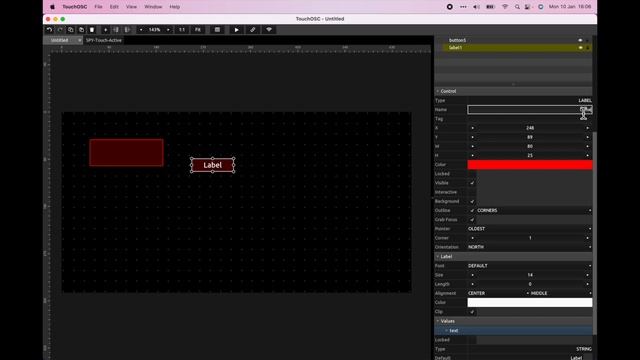The image size is (640, 360).
Task: Open the red control Color swatch
Action: coord(530,164)
